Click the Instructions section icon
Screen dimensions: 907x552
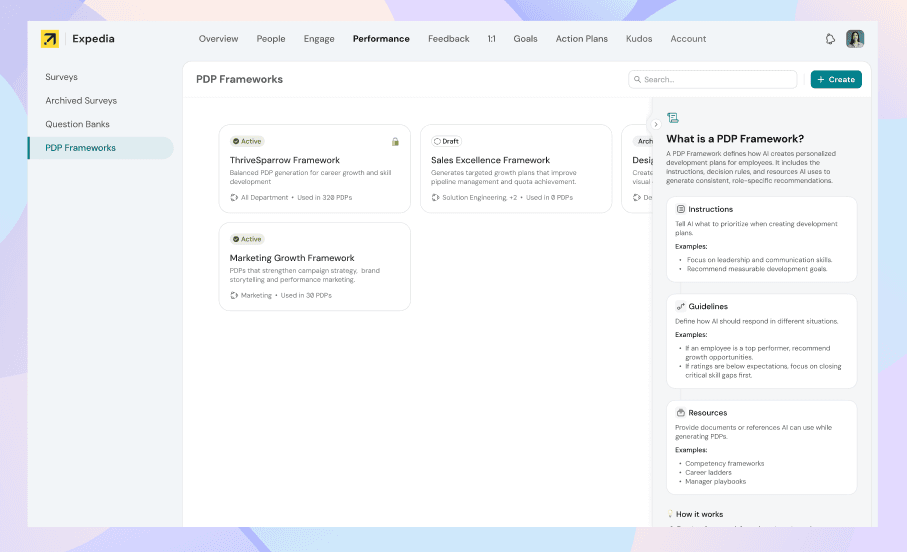680,209
